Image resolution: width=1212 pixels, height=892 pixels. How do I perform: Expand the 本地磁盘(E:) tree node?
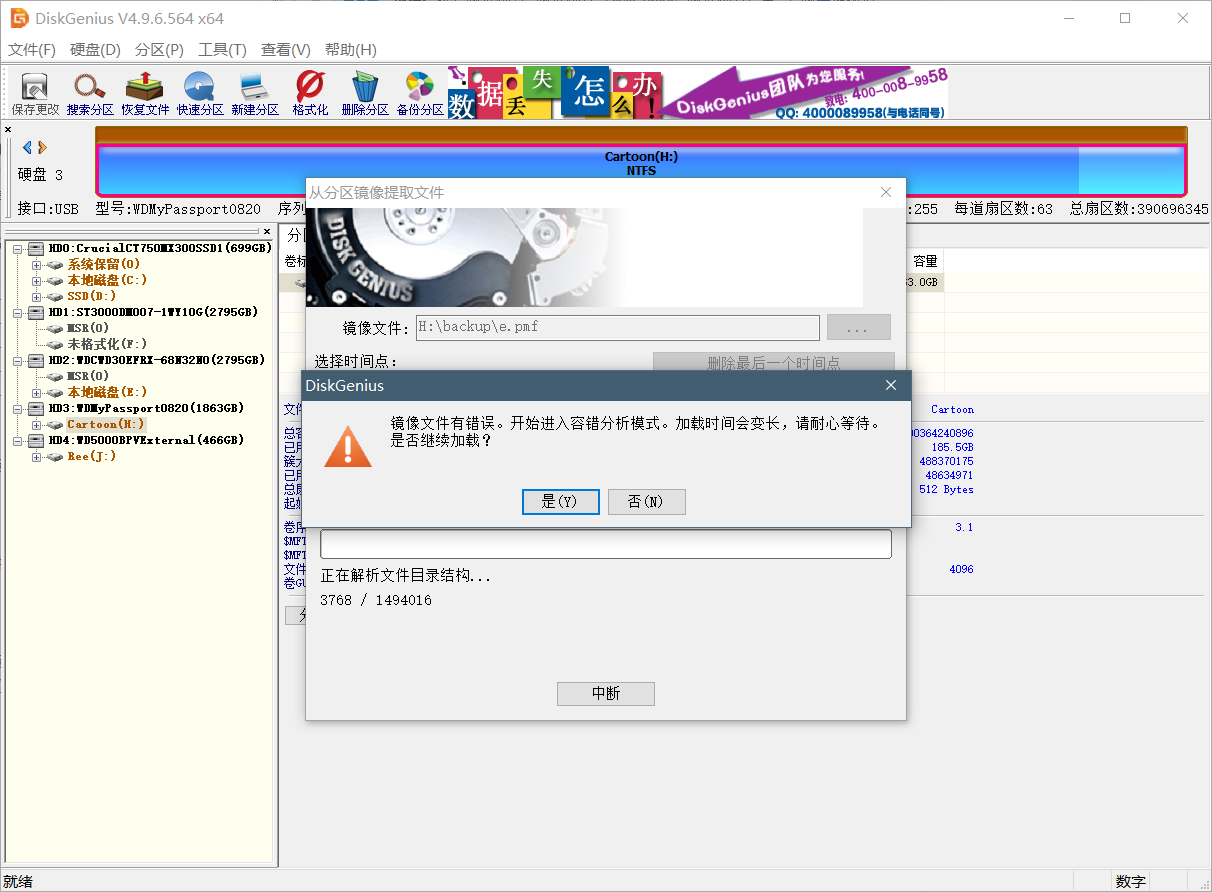click(x=37, y=392)
